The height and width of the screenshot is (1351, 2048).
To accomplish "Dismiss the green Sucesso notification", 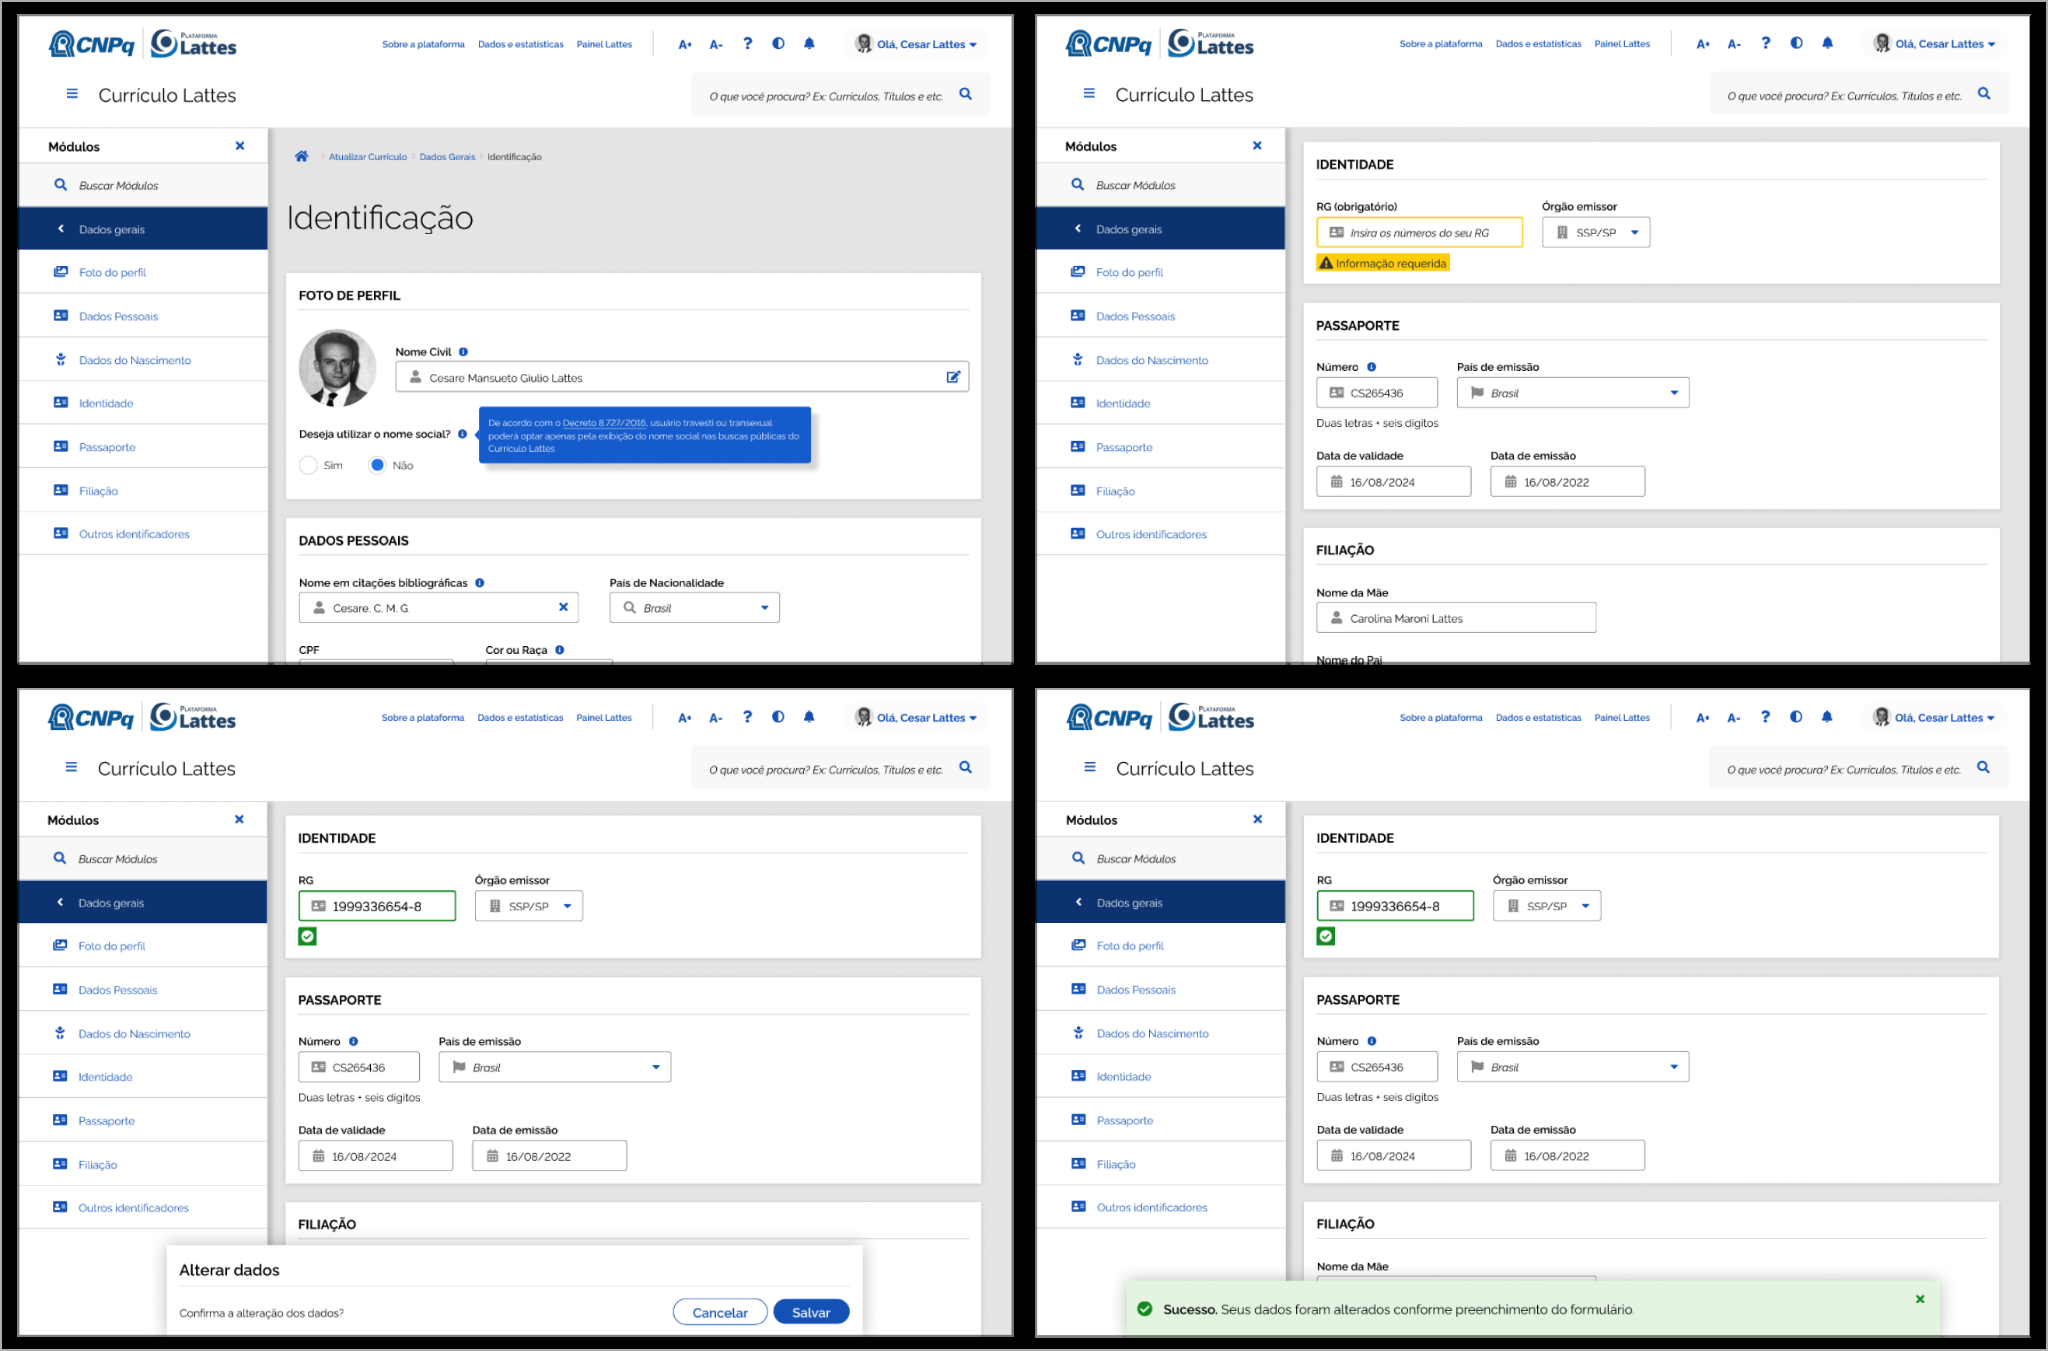I will click(1920, 1299).
